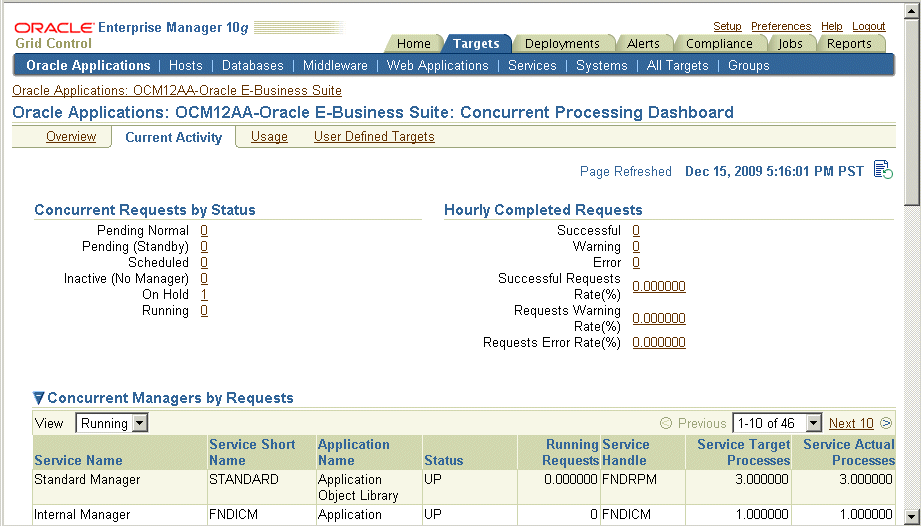This screenshot has width=921, height=526.
Task: Click the scrollbar up arrow
Action: (912, 10)
